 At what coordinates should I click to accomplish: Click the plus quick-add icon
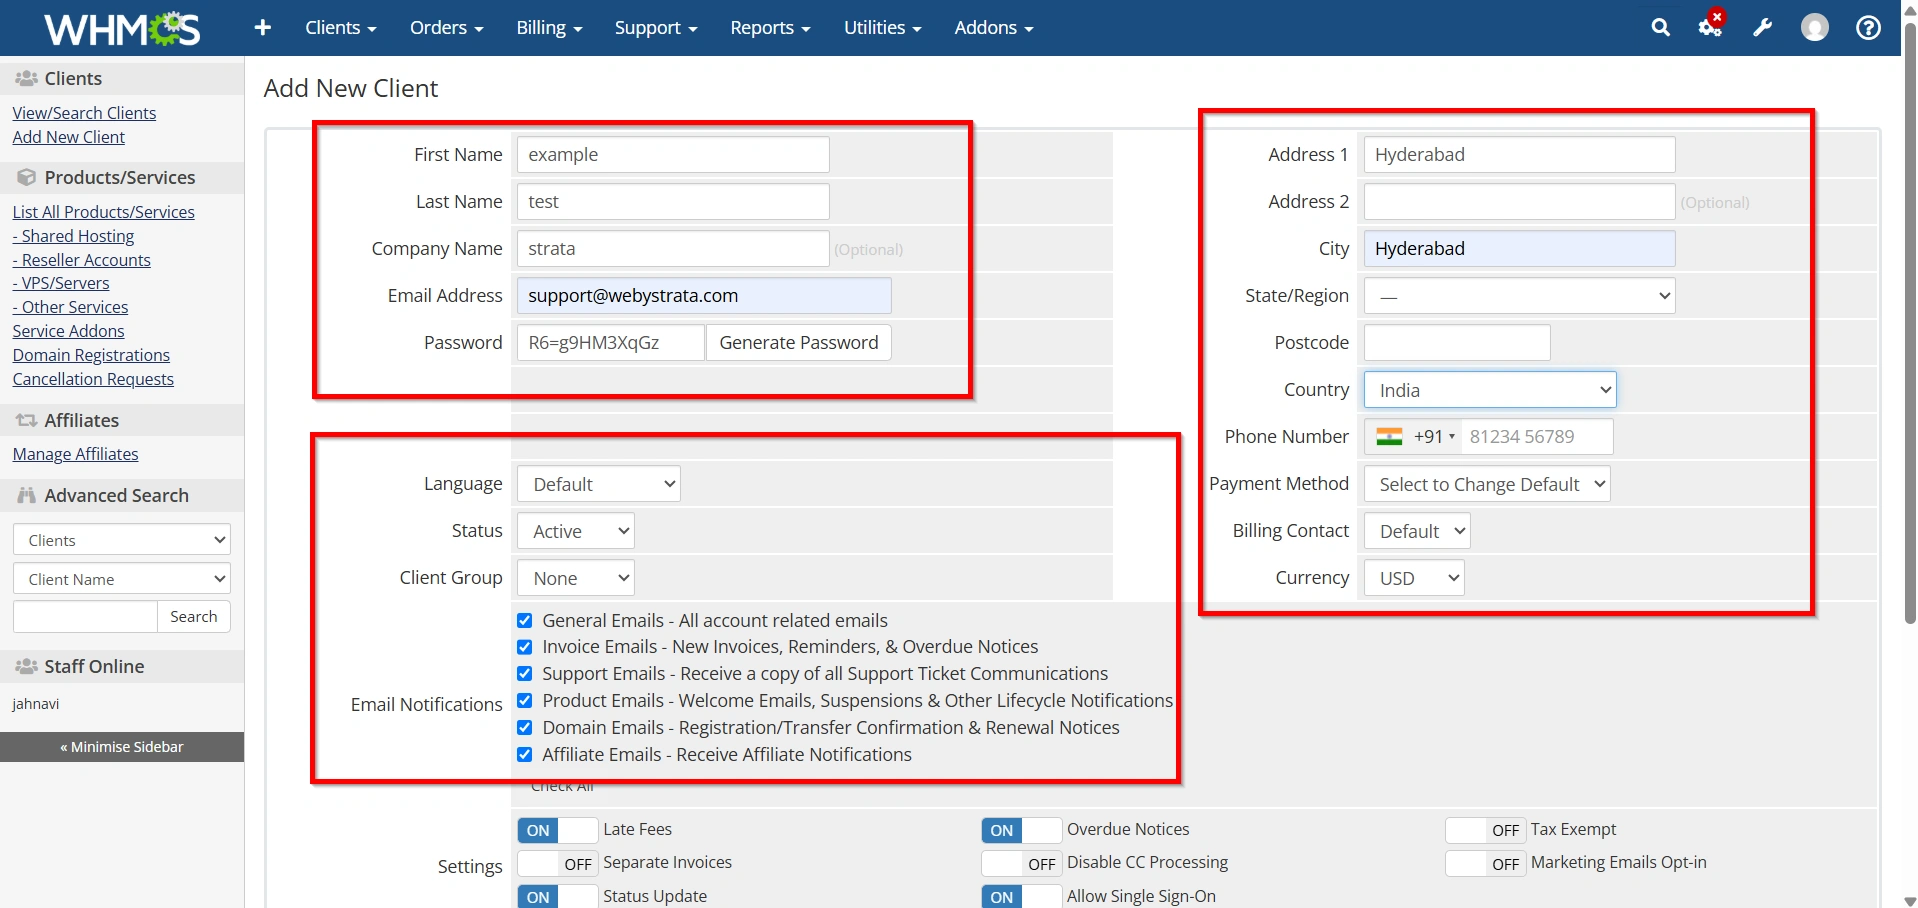263,28
